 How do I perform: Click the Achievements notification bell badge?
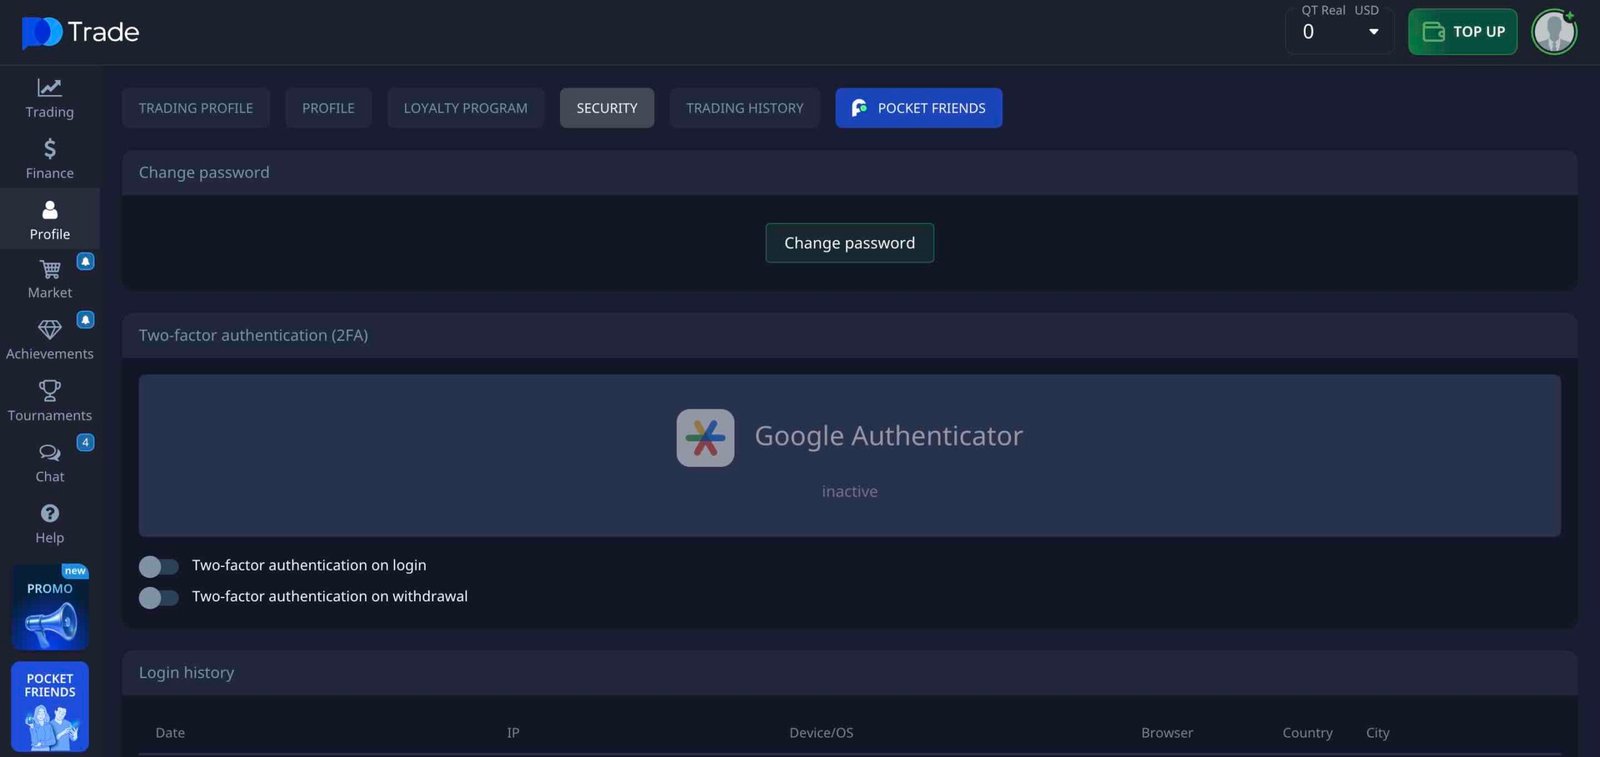coord(86,320)
